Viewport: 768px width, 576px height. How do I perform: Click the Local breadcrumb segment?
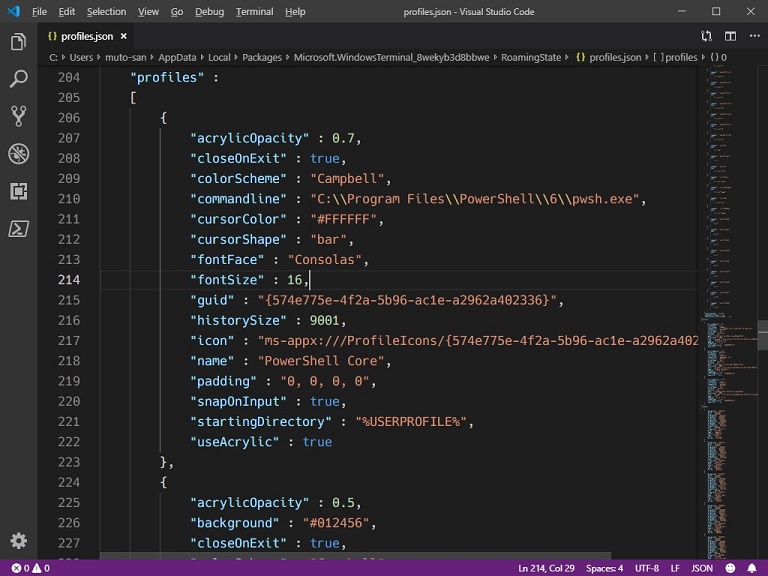(x=219, y=57)
